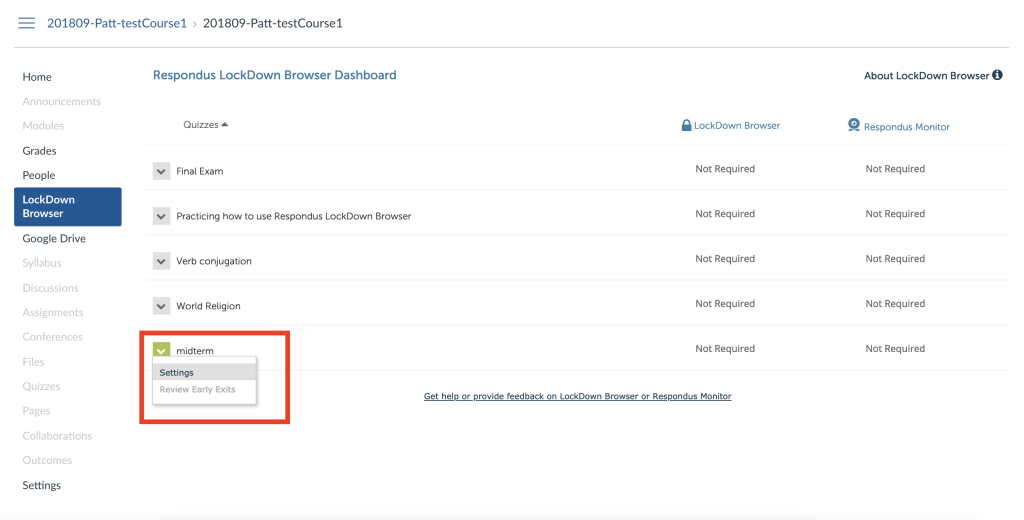Click Practicing how to use Respondus LockDown Browser
1024x520 pixels.
point(294,216)
